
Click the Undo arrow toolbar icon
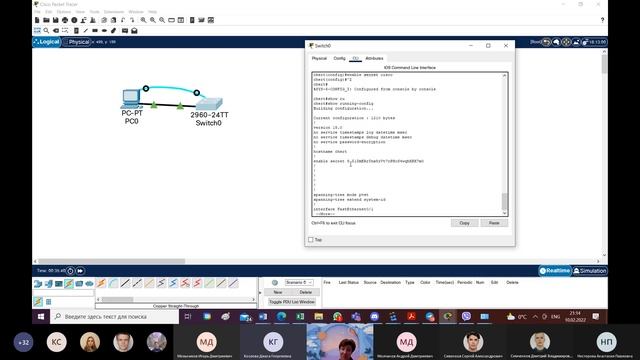pyautogui.click(x=123, y=20)
